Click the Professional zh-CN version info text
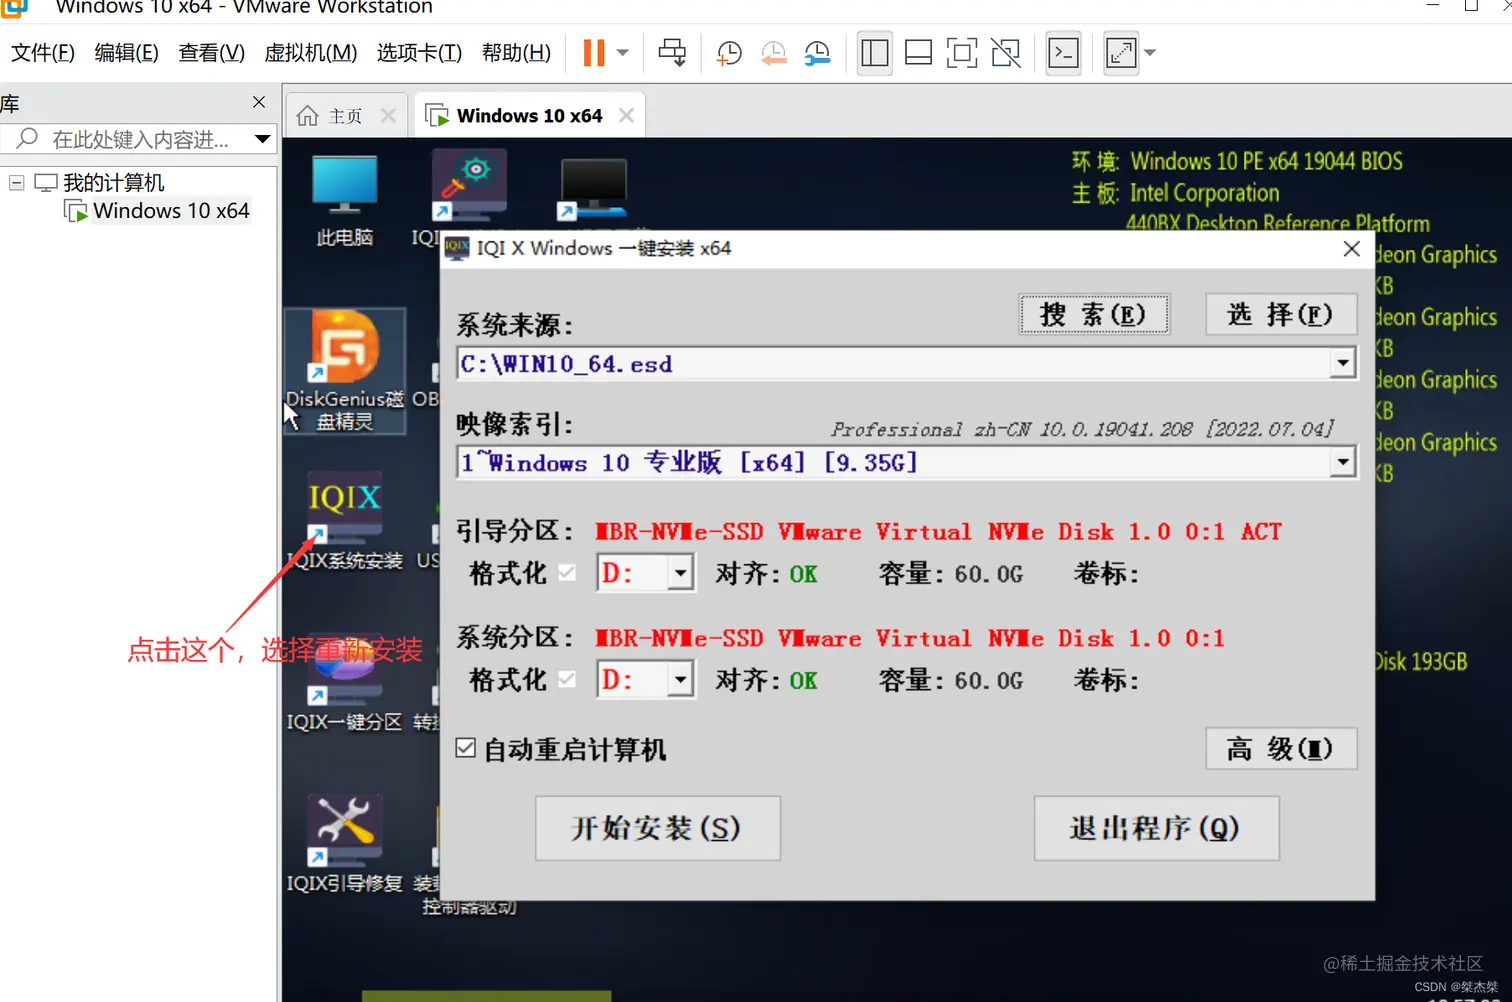 tap(1083, 430)
